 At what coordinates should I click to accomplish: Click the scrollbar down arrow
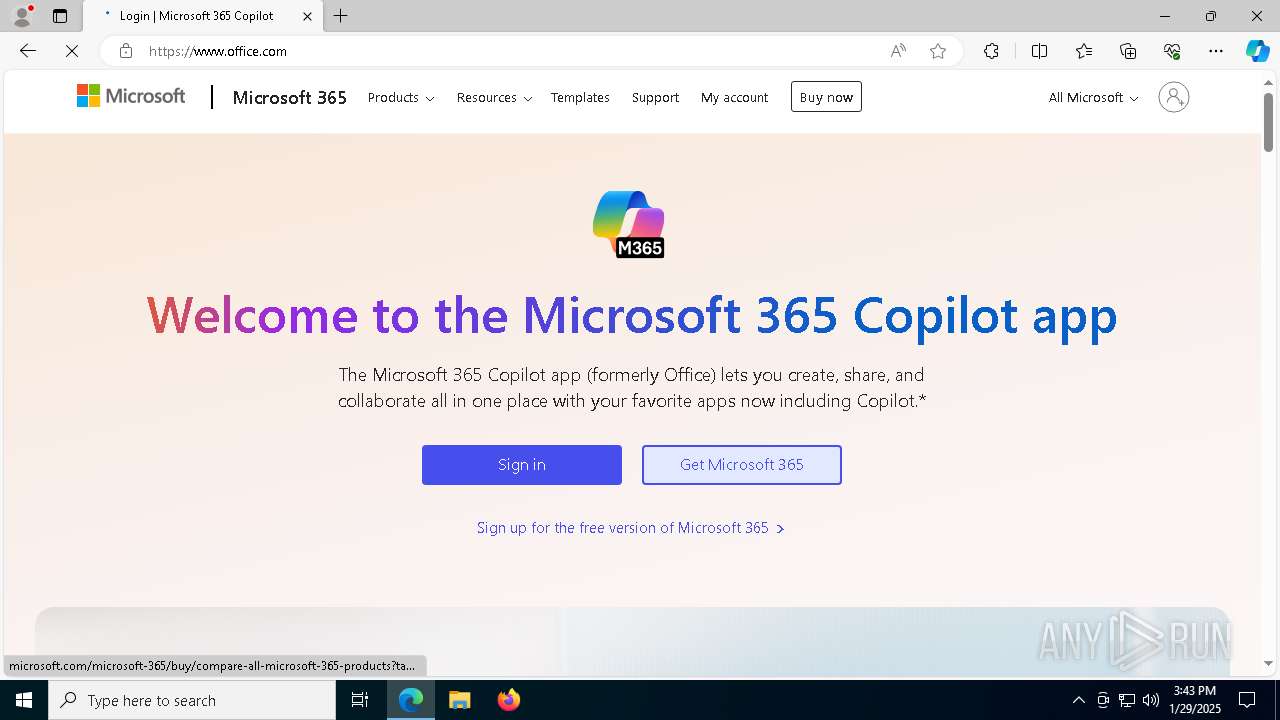tap(1268, 663)
